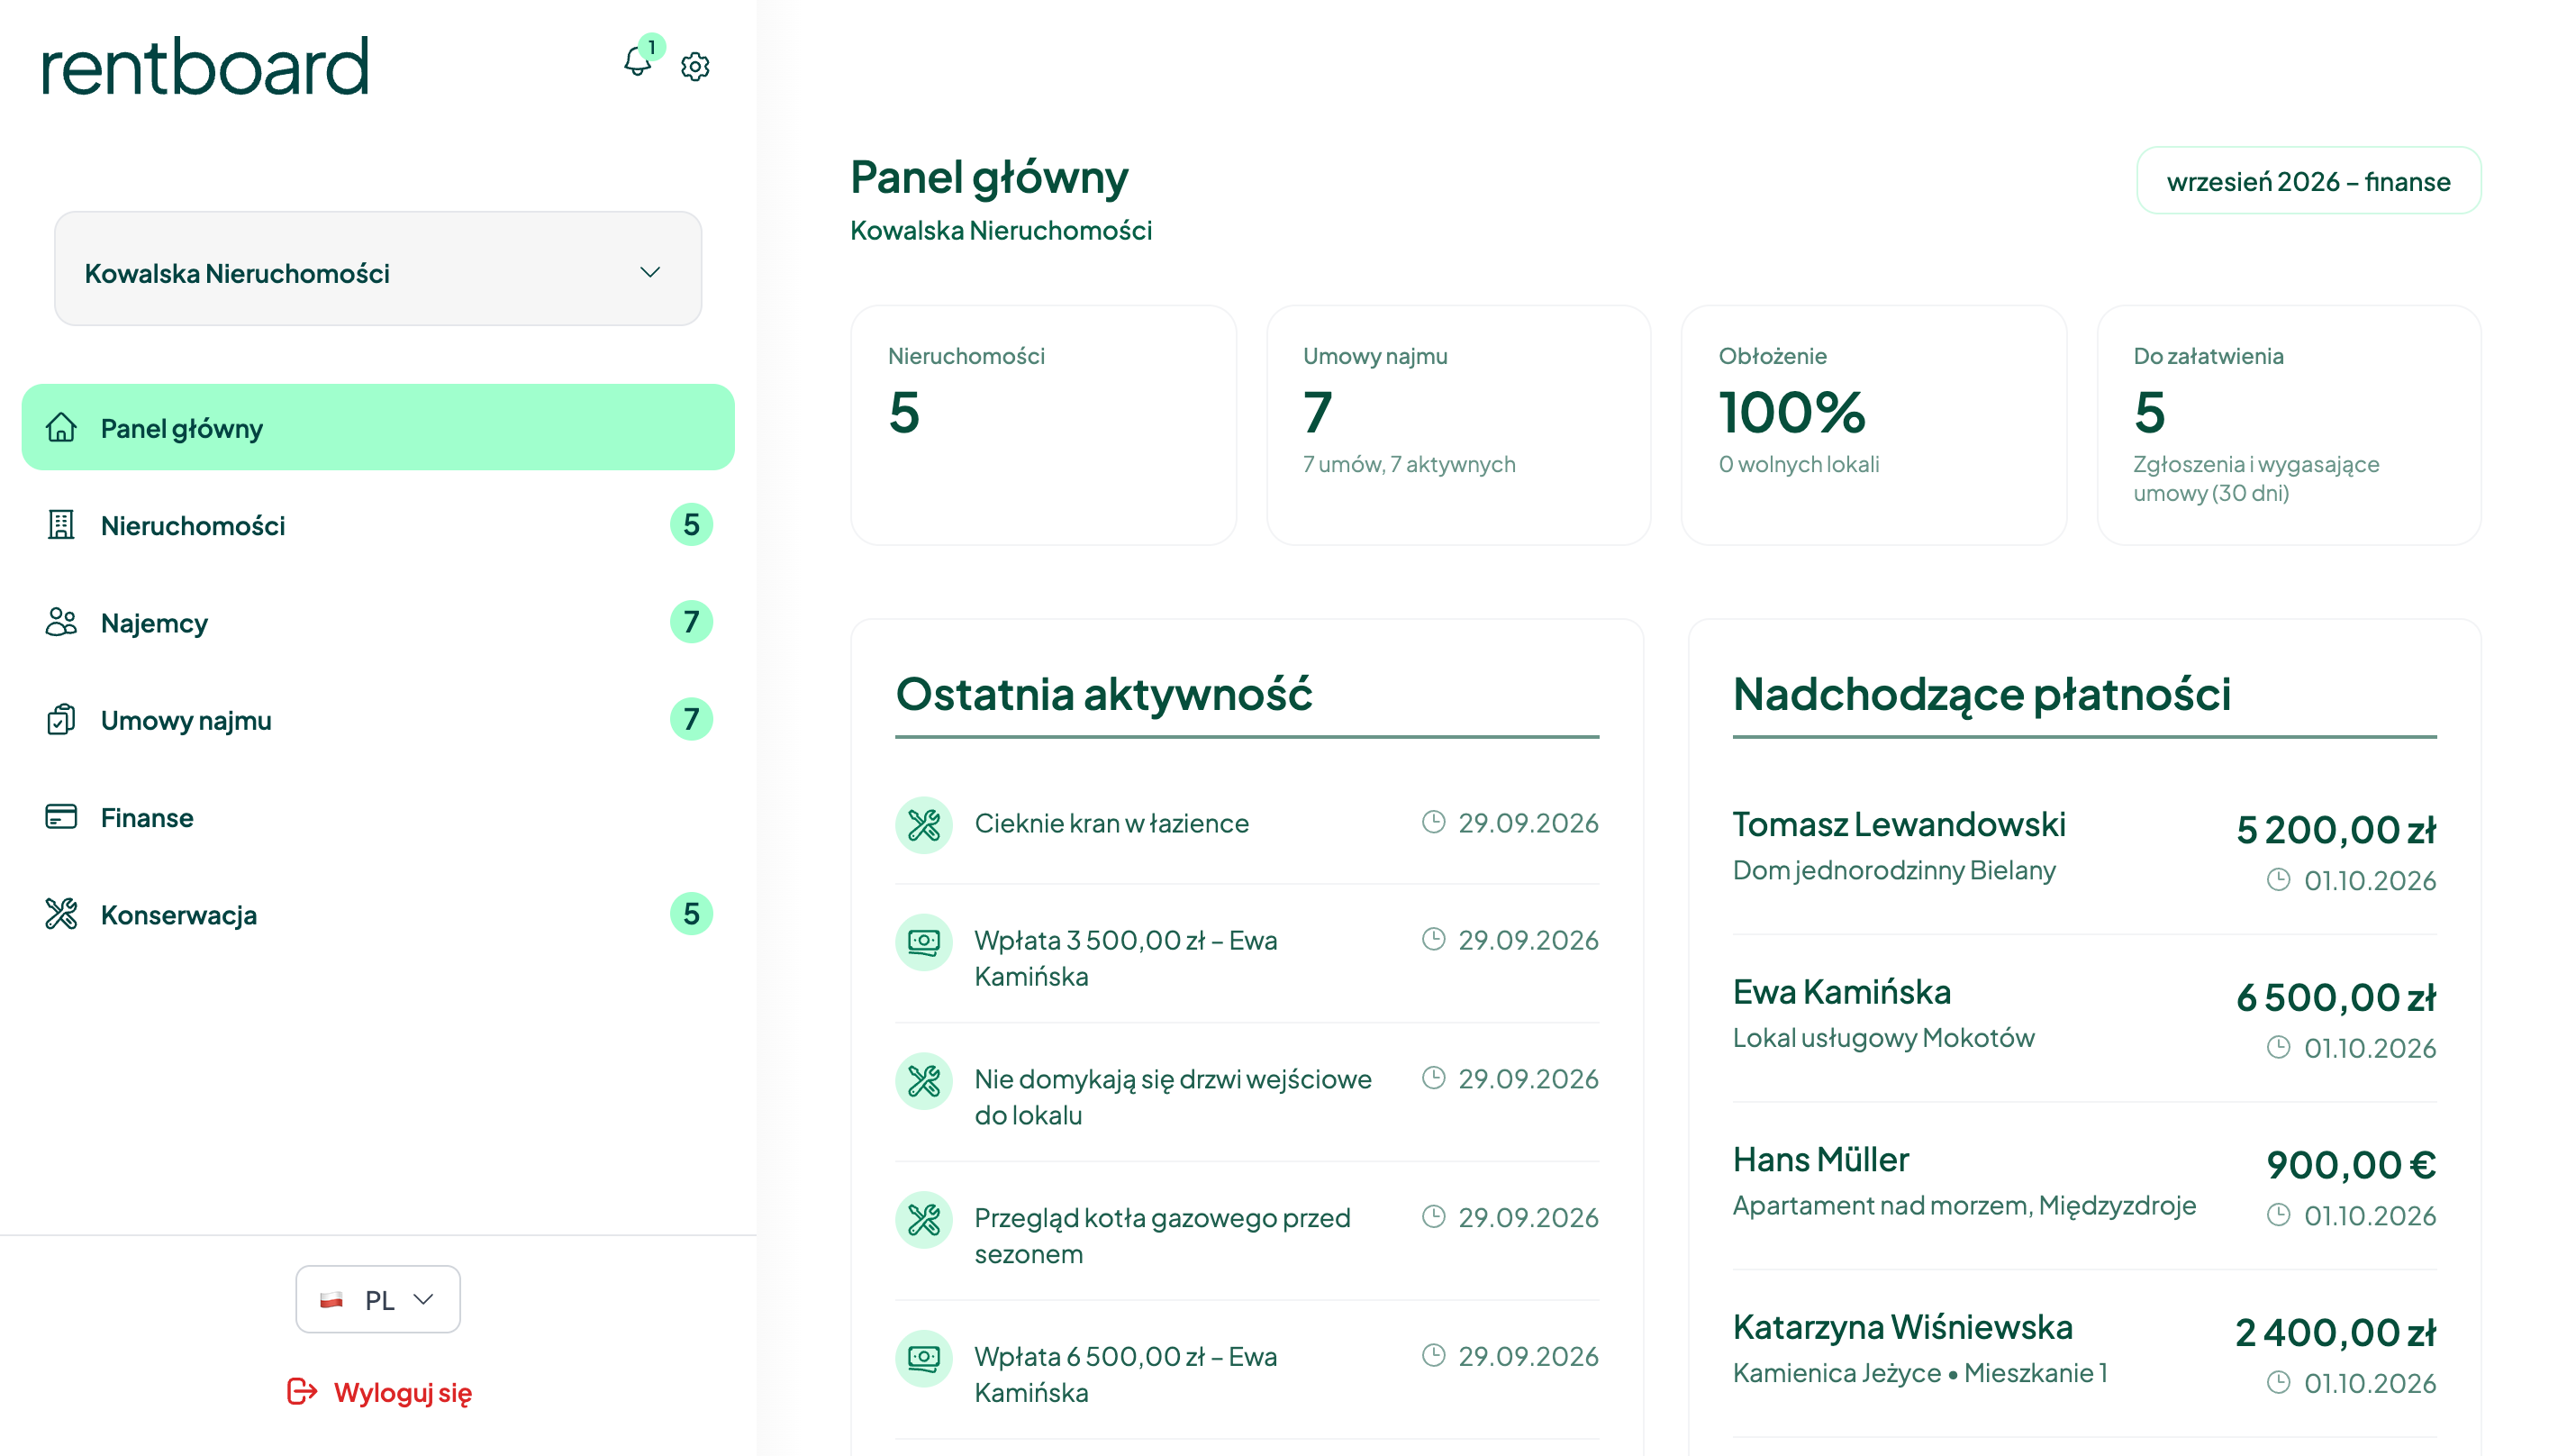
Task: Select Katarzyna Wiśniewska upcoming payment
Action: (2084, 1354)
